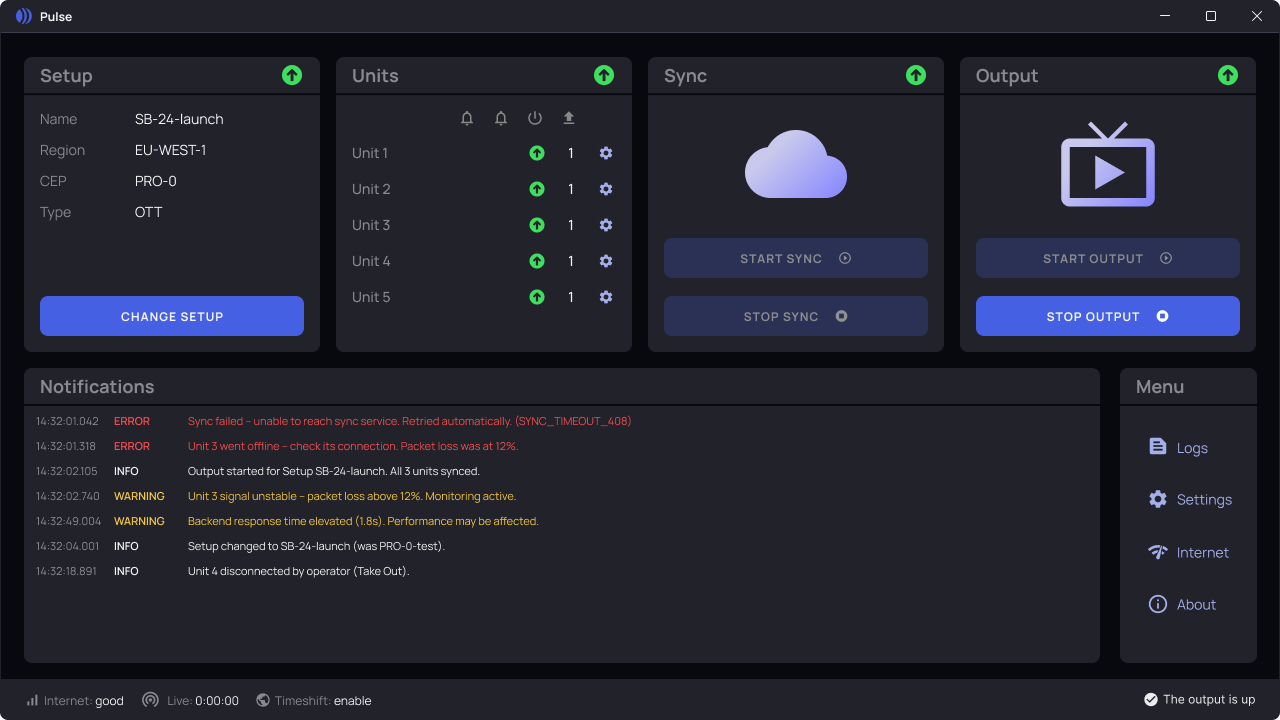Open Settings from the Menu panel
Viewport: 1280px width, 720px height.
tap(1190, 499)
